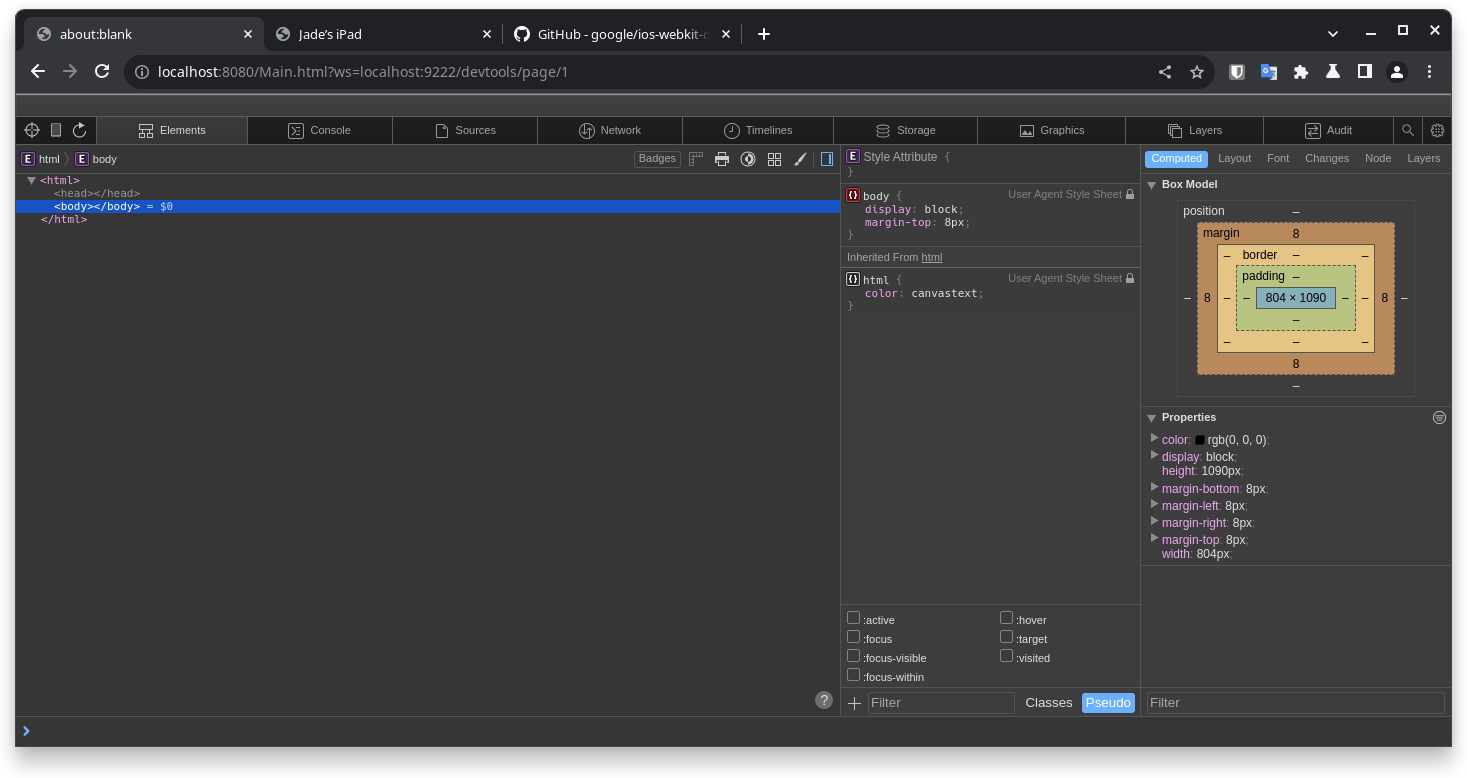This screenshot has height=778, width=1467.
Task: Click the black color swatch for color property
Action: click(x=1200, y=440)
